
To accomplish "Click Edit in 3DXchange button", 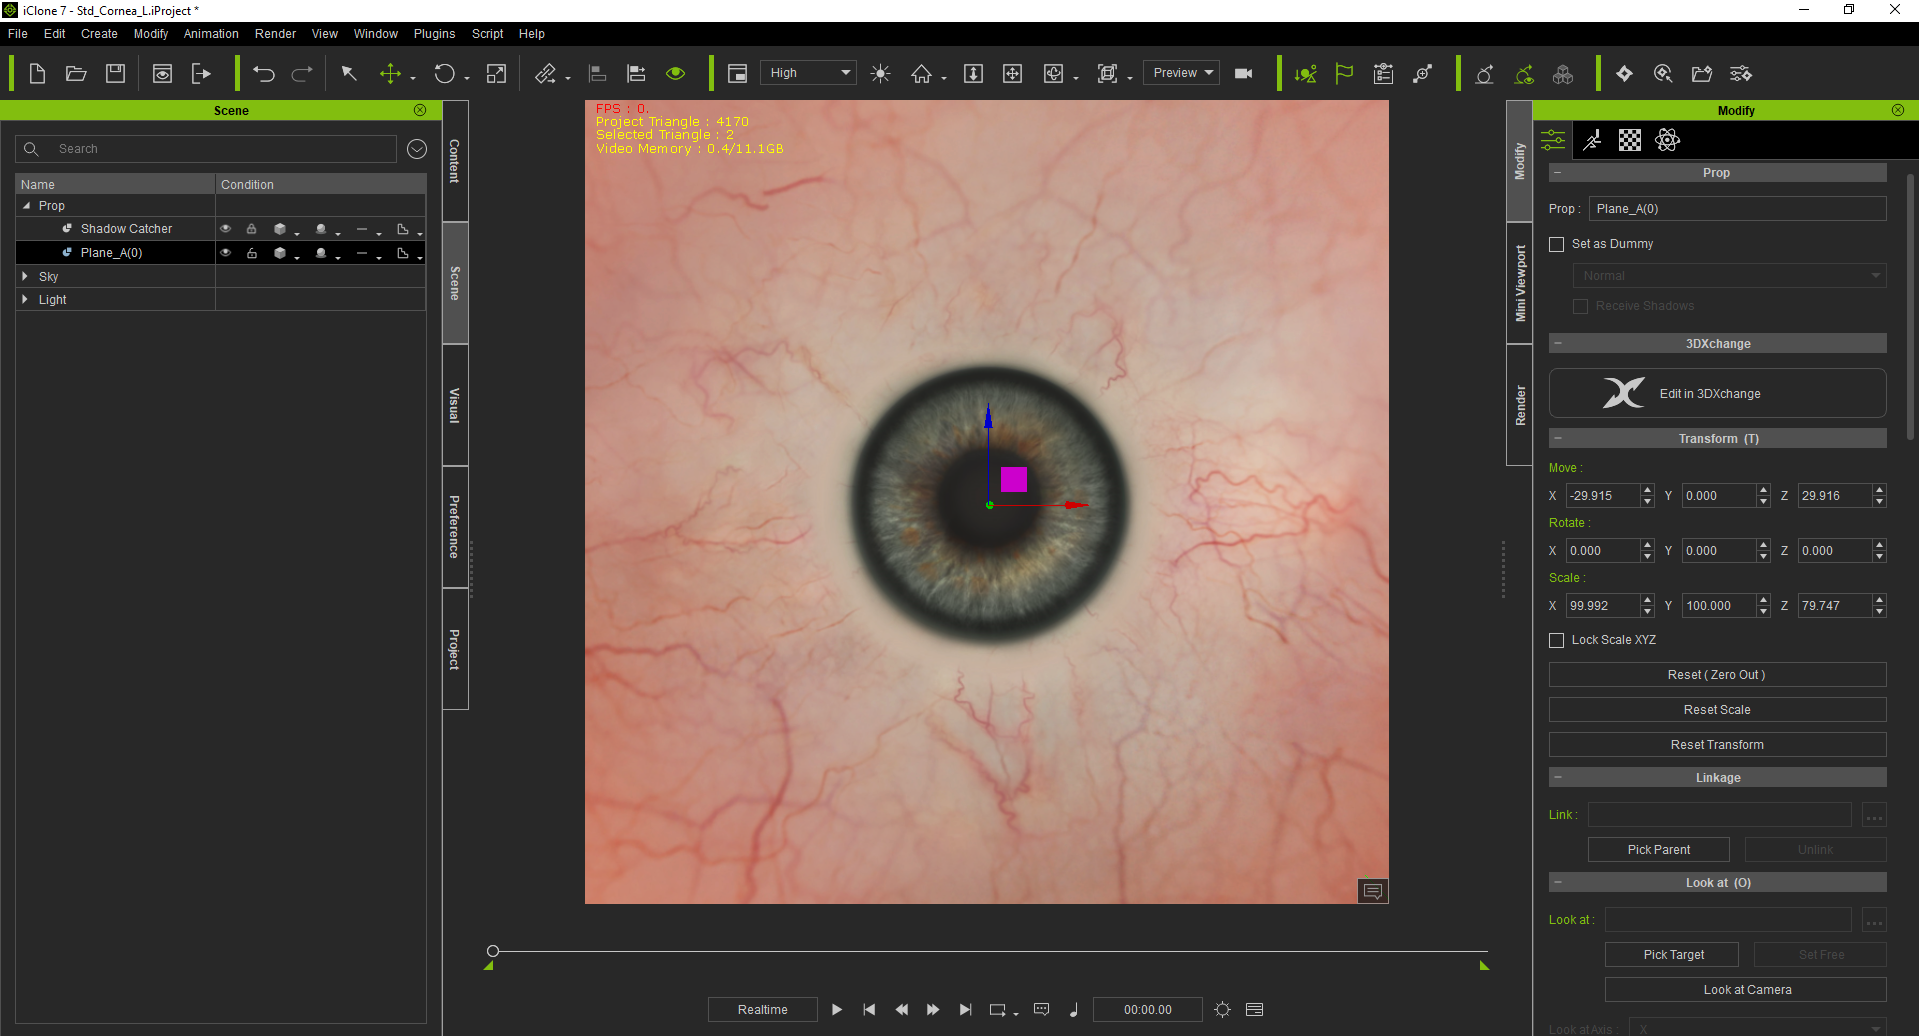I will pyautogui.click(x=1717, y=393).
